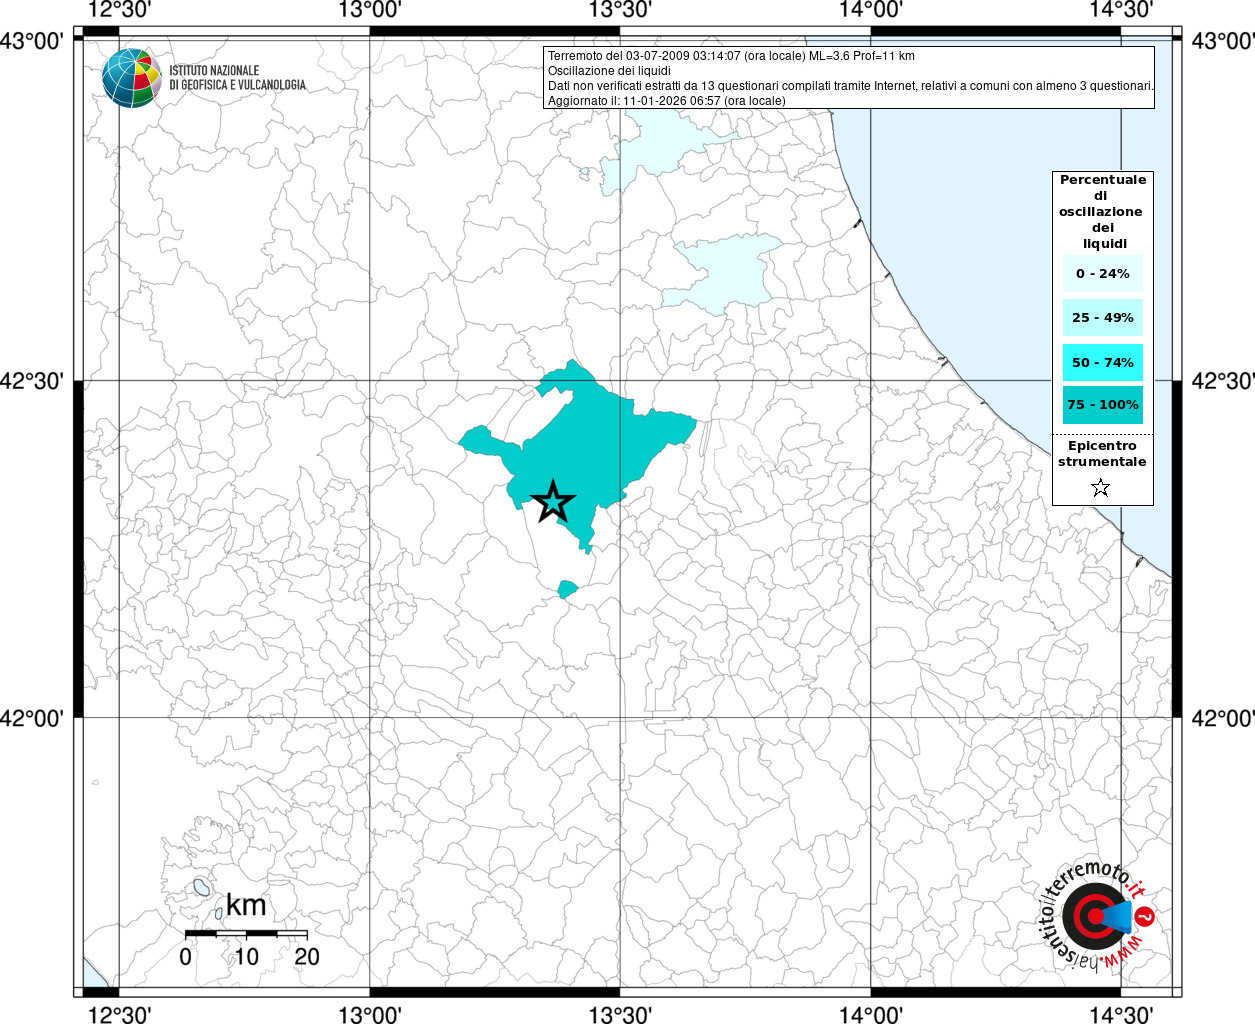
Task: Click the 'Istituto Nazionale di Geofisica e Vulcanologia' text
Action: tap(237, 78)
